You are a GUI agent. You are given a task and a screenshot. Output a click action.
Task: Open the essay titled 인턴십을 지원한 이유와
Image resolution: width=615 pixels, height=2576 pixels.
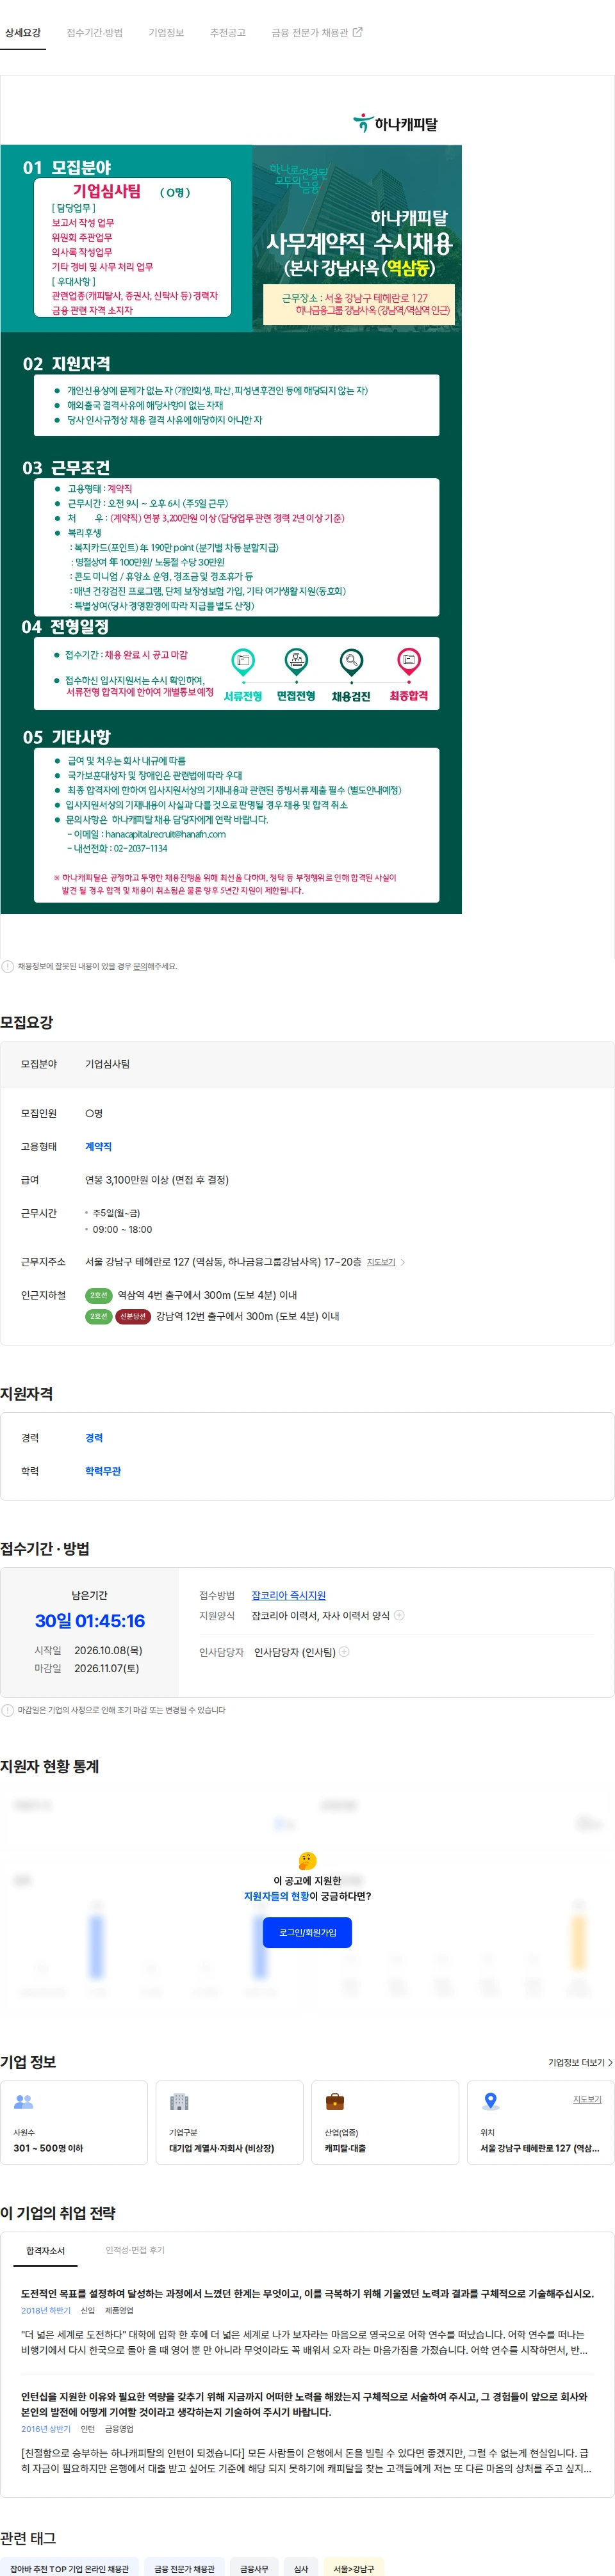click(x=304, y=2404)
